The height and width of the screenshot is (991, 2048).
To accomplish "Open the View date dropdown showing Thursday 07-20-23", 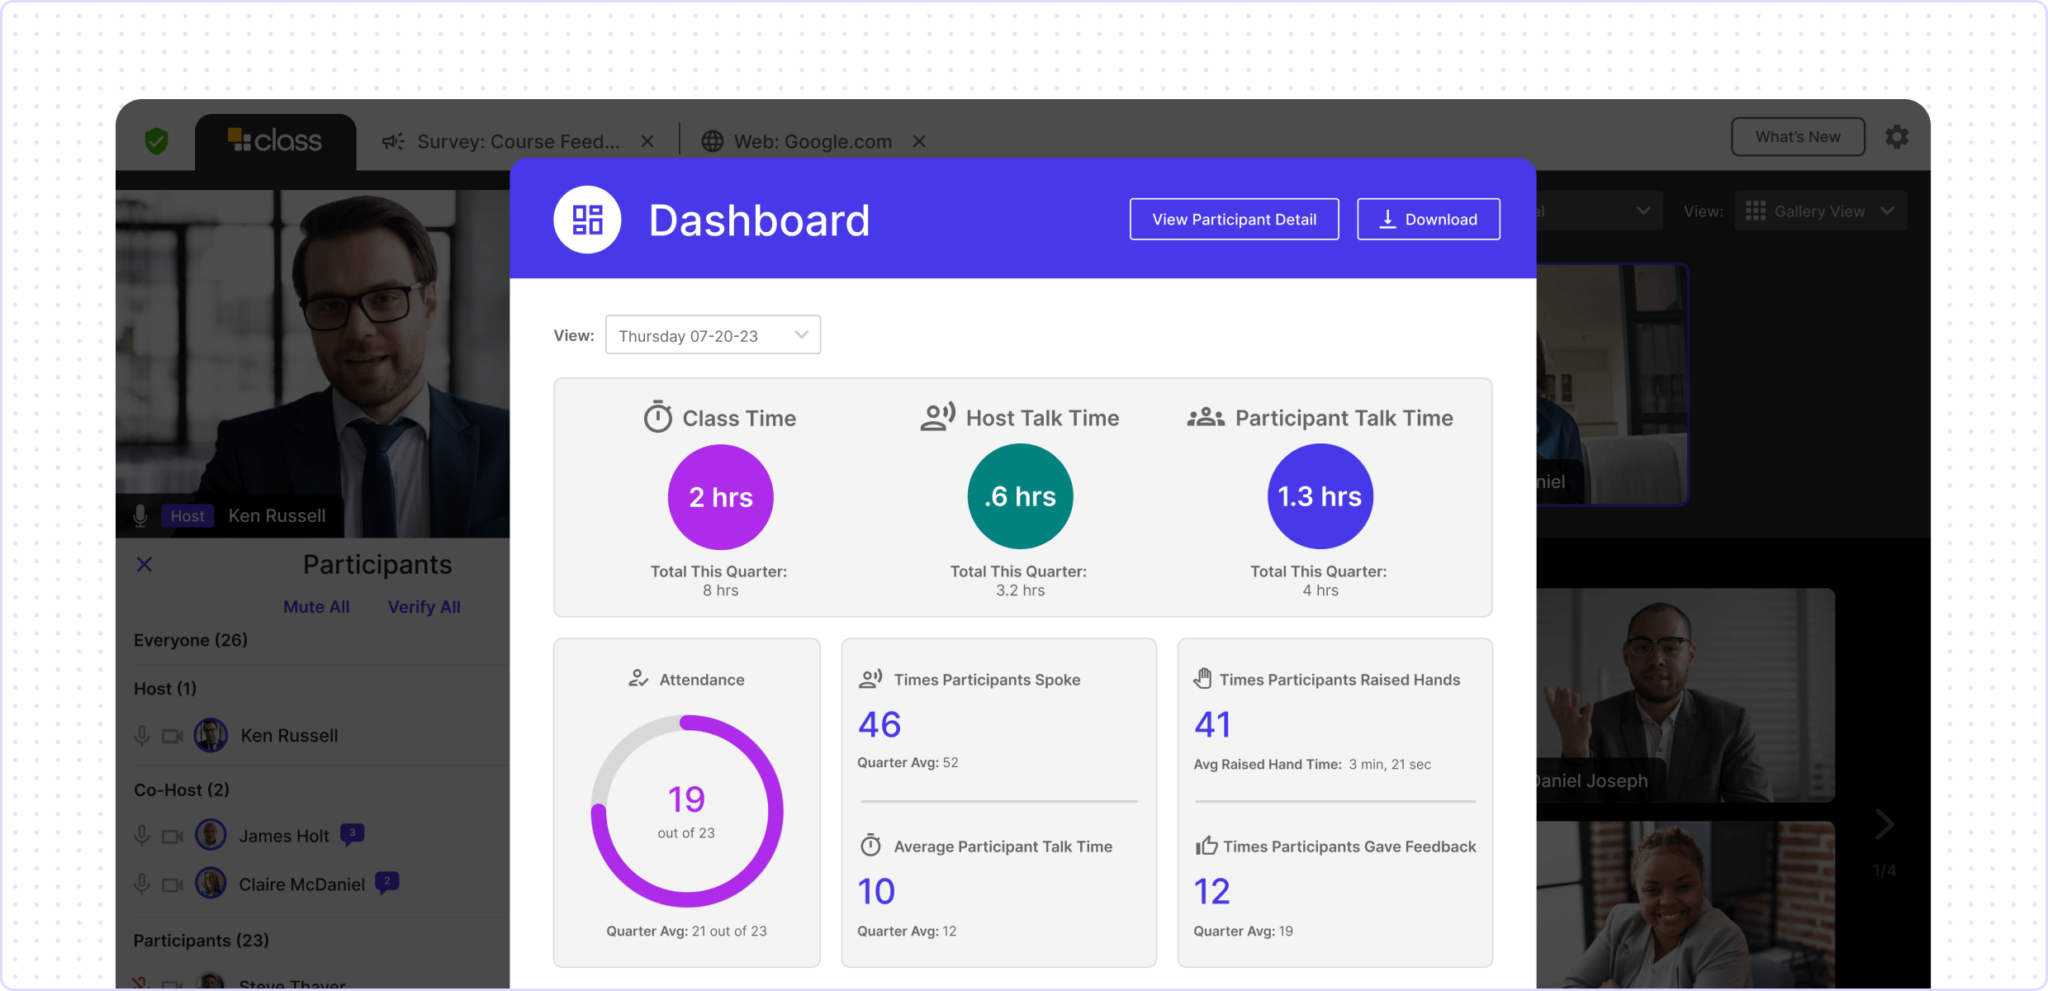I will click(712, 335).
